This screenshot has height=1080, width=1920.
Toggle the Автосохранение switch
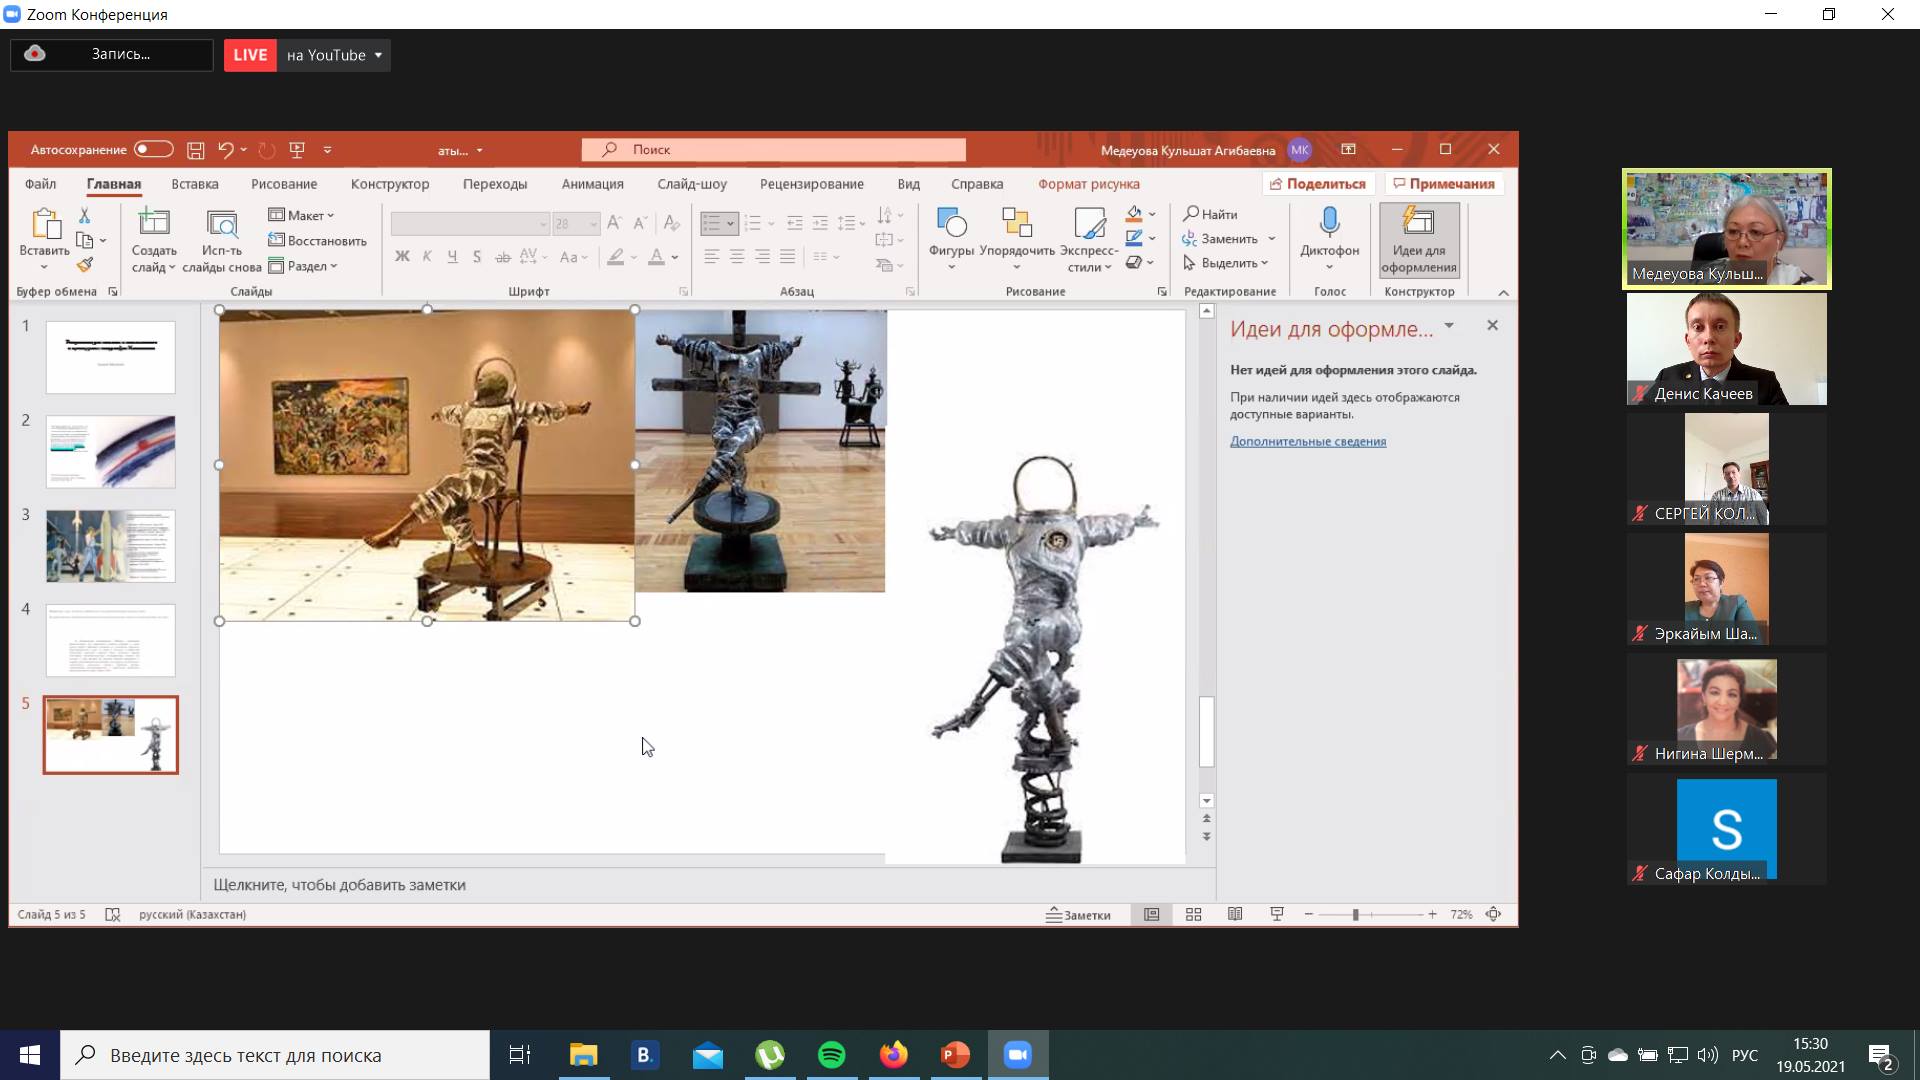153,149
